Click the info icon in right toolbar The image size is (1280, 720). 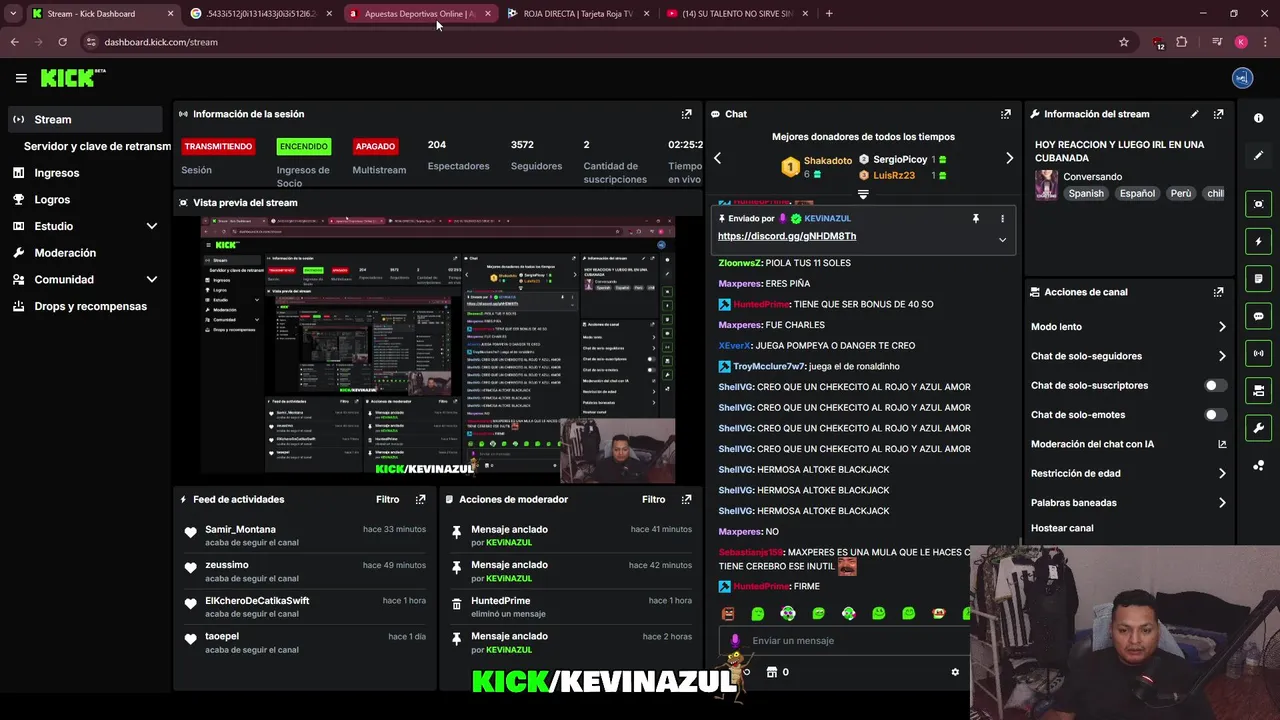click(1258, 118)
